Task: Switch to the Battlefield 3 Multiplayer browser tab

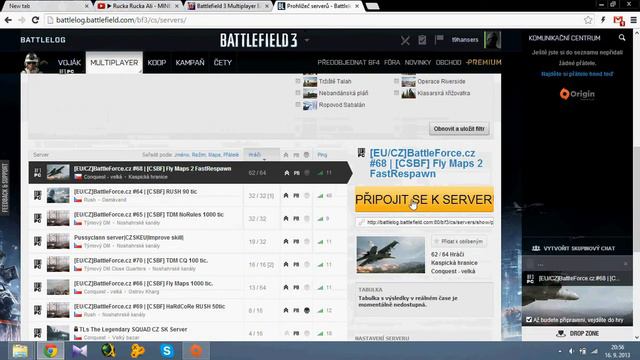Action: point(229,6)
